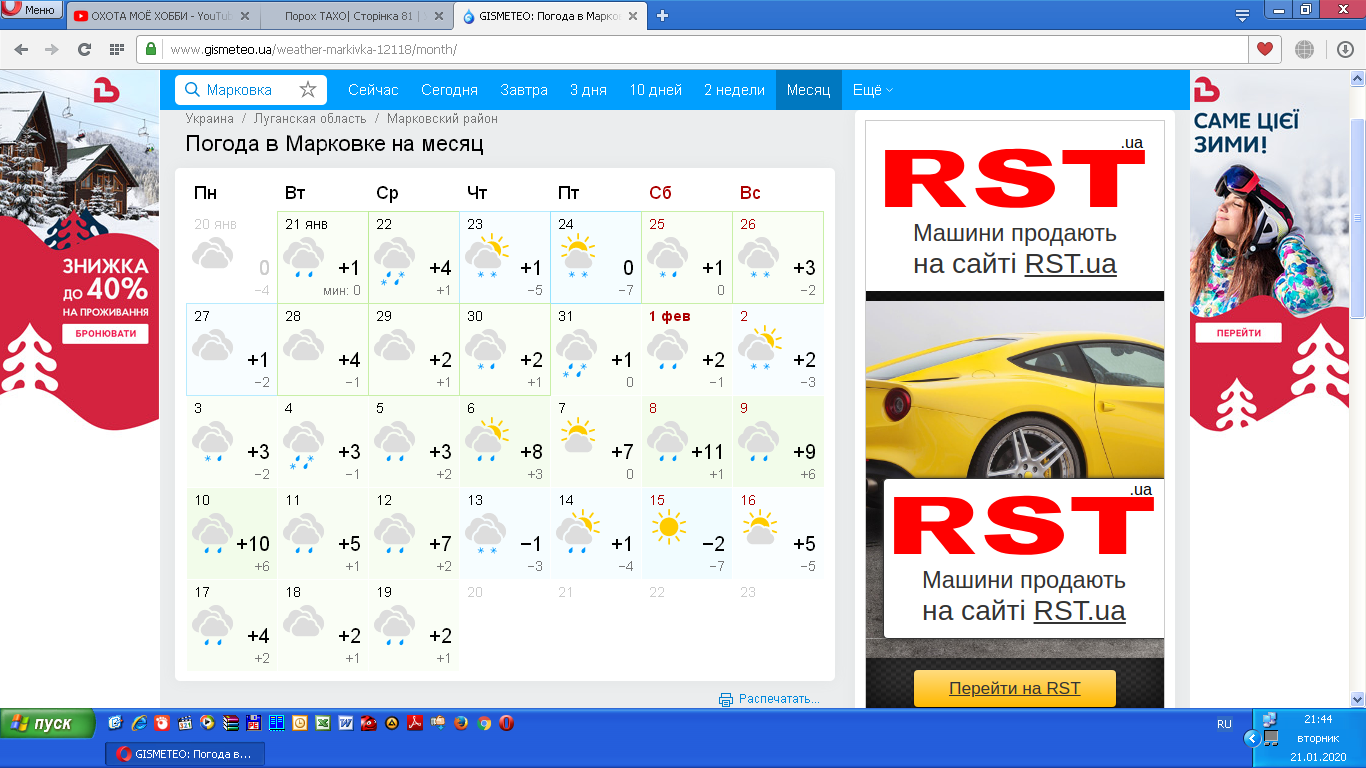Click the printer icon next to Распечатать
The height and width of the screenshot is (768, 1366).
726,699
